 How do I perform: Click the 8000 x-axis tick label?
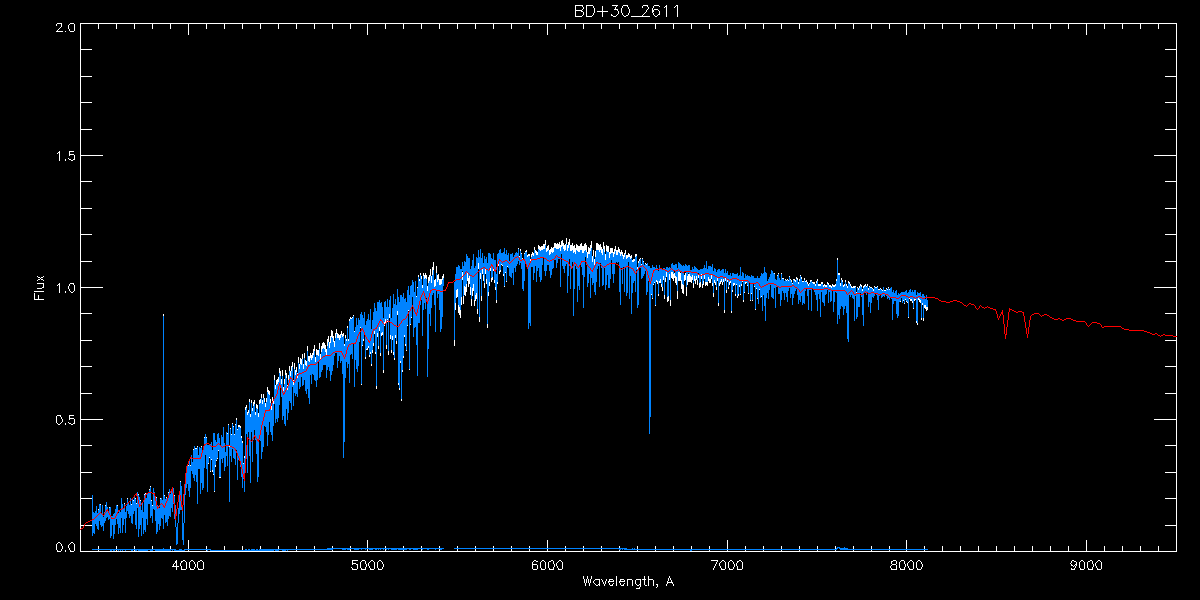907,565
